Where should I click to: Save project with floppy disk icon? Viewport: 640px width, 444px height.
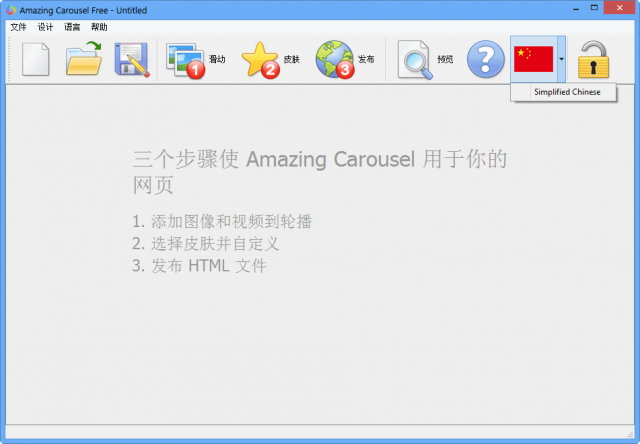coord(132,60)
